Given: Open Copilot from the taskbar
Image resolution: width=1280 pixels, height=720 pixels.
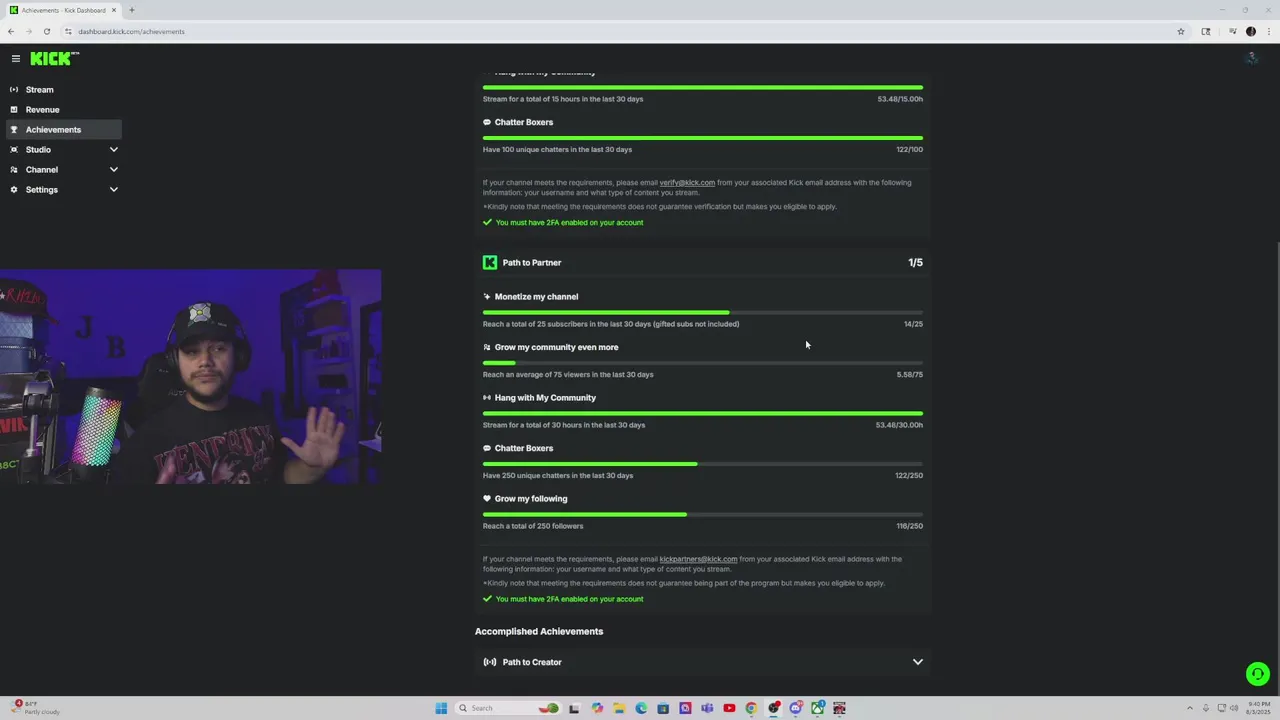Looking at the screenshot, I should coord(597,708).
